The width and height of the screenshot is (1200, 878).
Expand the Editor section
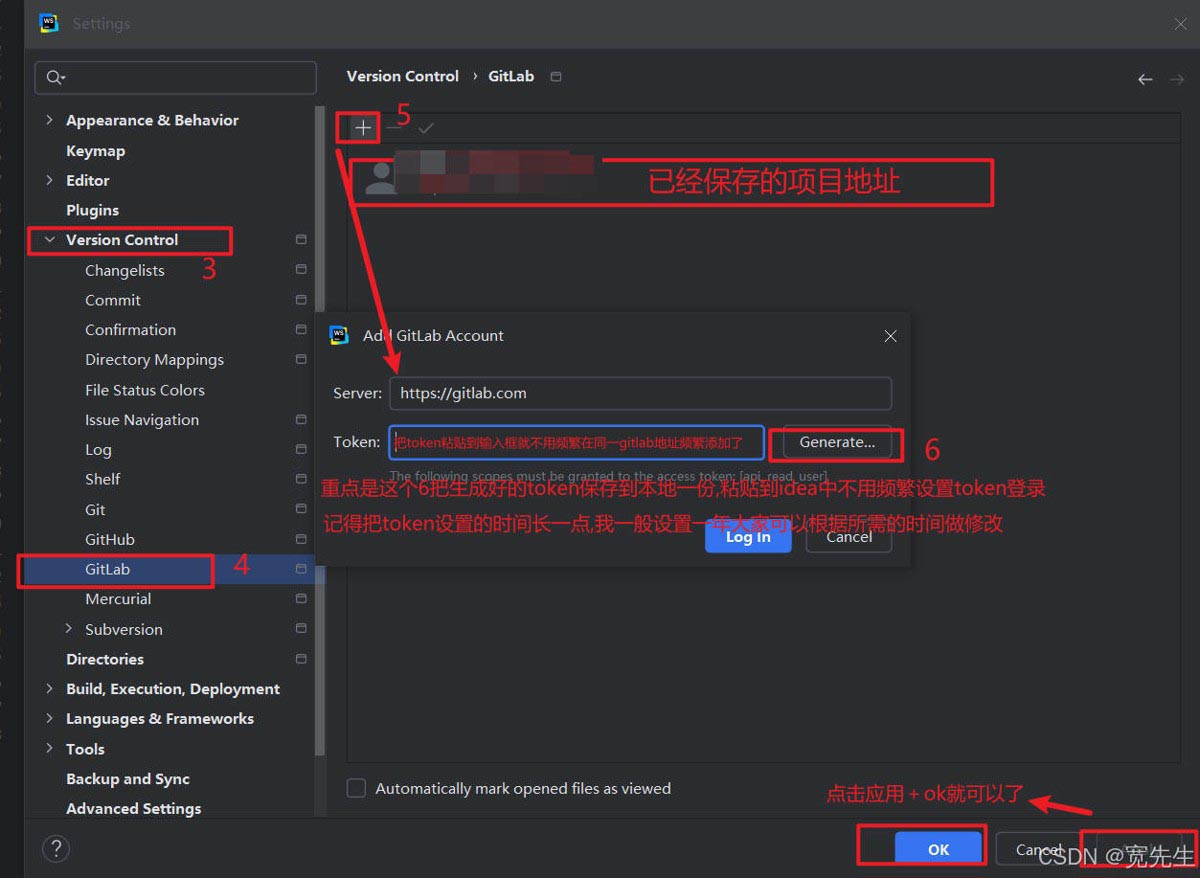[x=49, y=180]
